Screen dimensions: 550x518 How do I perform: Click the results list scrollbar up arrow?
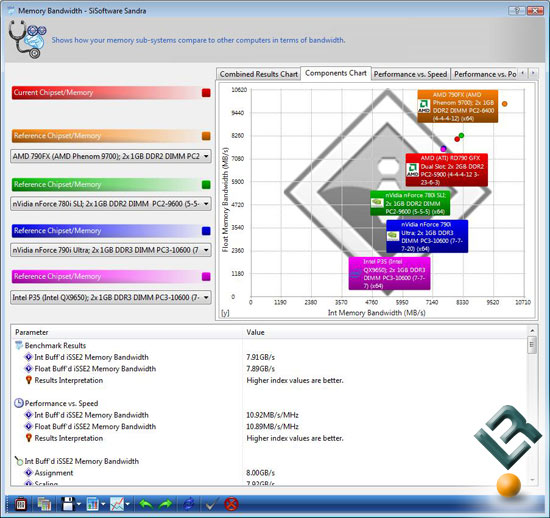pyautogui.click(x=532, y=331)
